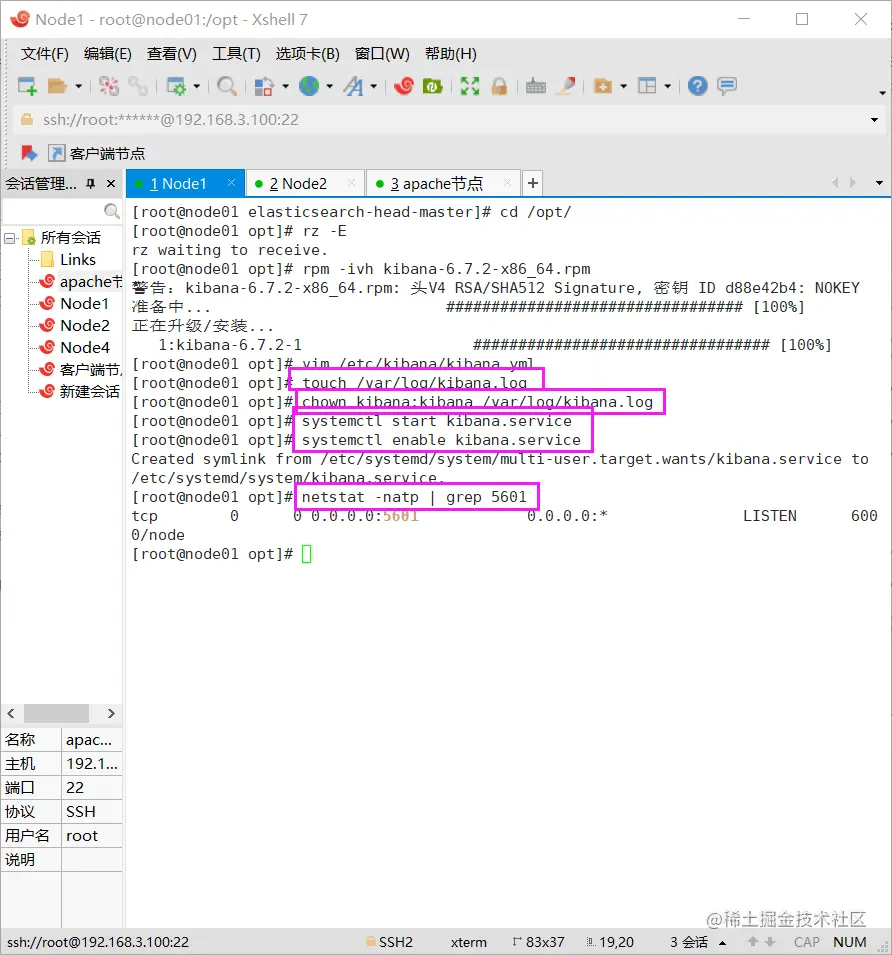
Task: Click the globe encoding icon
Action: pos(309,86)
